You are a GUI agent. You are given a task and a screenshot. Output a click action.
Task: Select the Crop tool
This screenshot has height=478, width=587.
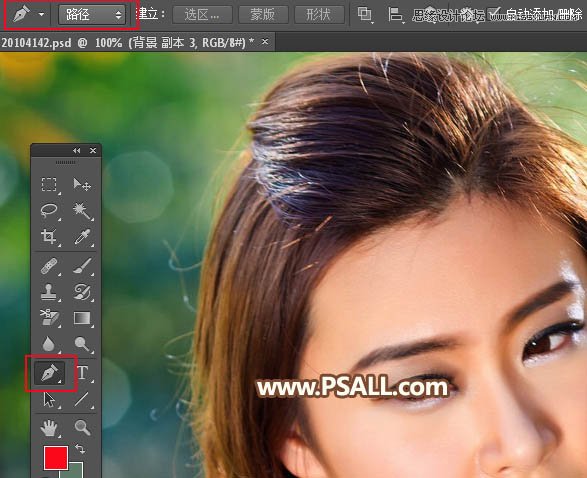(x=49, y=237)
